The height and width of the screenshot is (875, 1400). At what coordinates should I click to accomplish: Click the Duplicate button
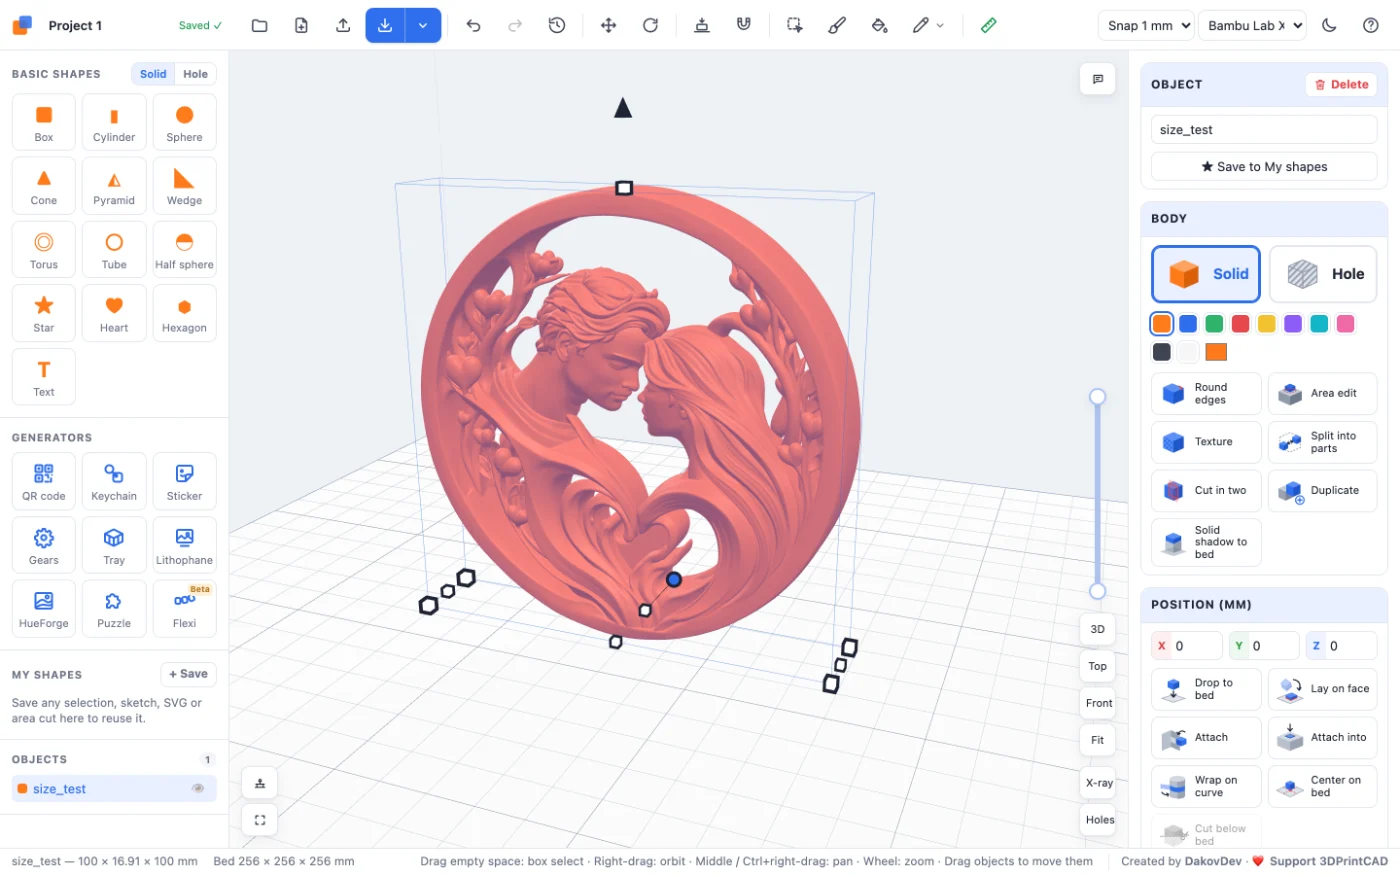tap(1323, 491)
